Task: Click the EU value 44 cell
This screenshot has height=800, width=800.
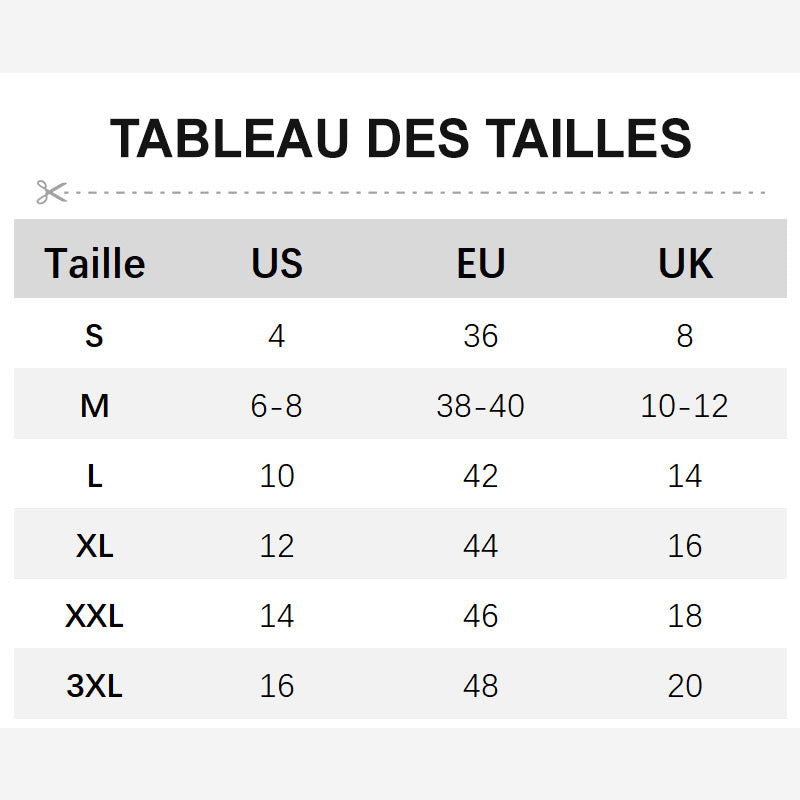Action: click(481, 546)
